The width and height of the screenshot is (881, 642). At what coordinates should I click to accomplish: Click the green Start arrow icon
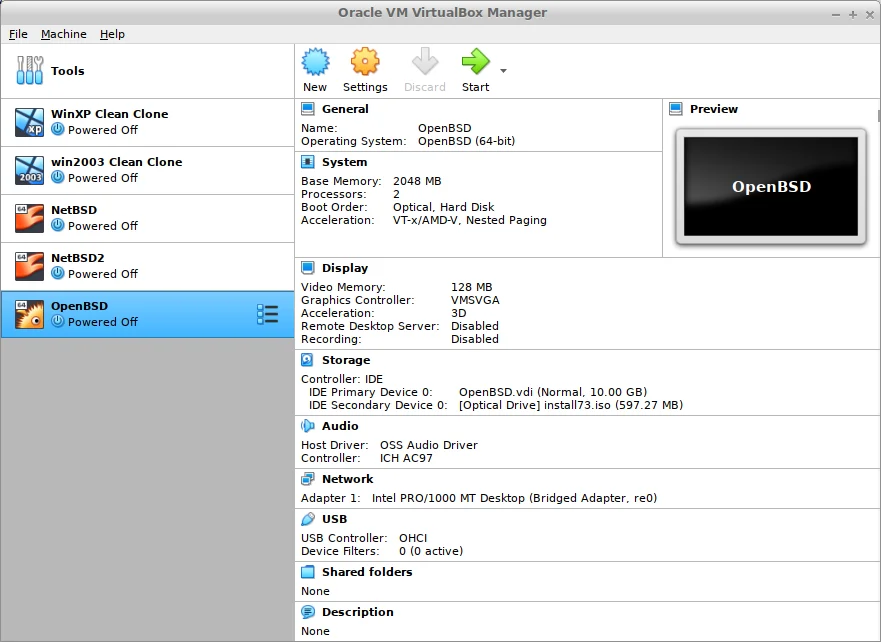(475, 63)
